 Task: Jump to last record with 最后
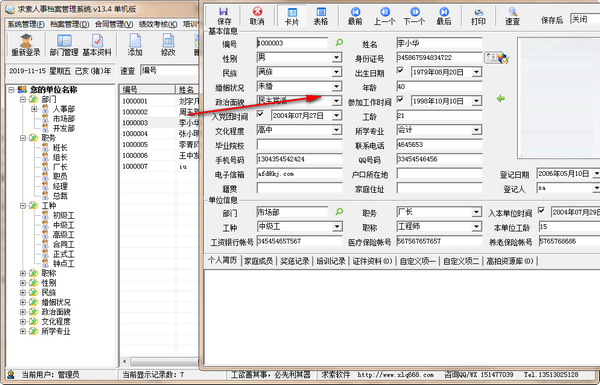444,16
